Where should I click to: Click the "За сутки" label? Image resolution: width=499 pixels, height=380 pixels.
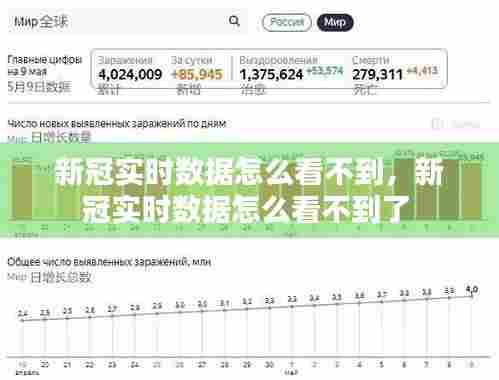click(192, 60)
